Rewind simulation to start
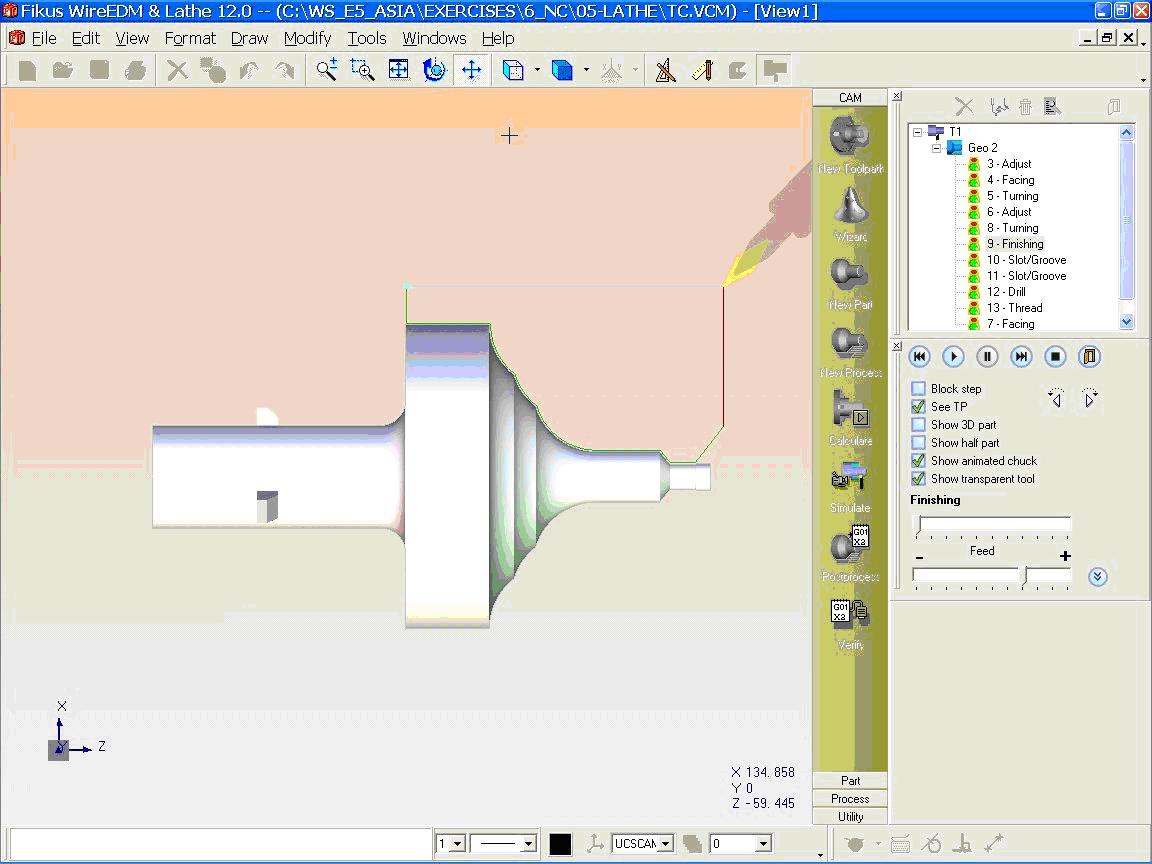The width and height of the screenshot is (1152, 864). pyautogui.click(x=919, y=356)
